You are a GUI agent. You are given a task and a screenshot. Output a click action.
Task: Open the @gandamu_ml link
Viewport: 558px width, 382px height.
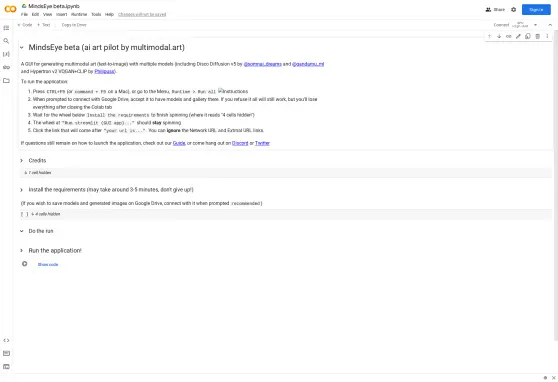[x=308, y=64]
